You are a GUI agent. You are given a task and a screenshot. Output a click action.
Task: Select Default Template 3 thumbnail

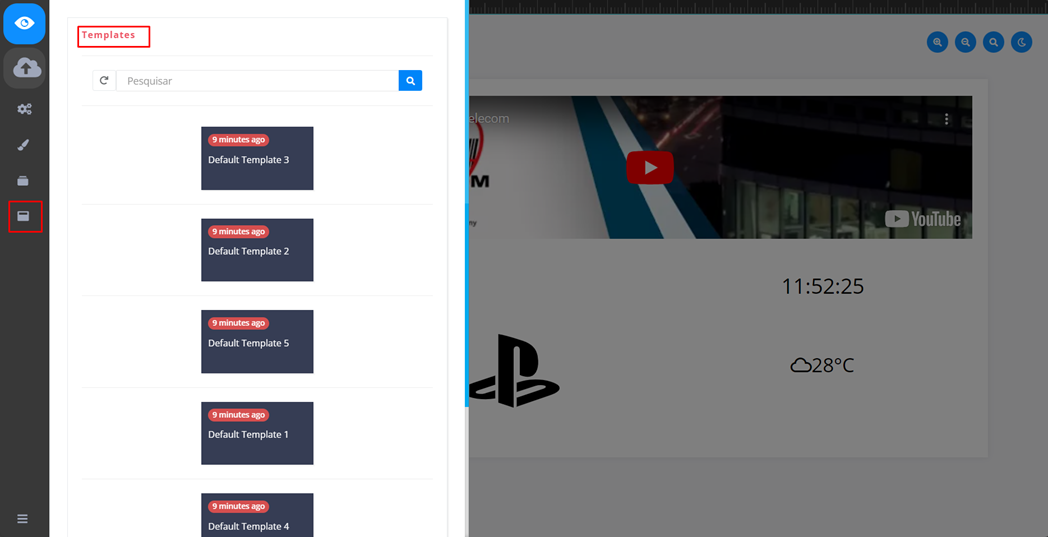(257, 158)
